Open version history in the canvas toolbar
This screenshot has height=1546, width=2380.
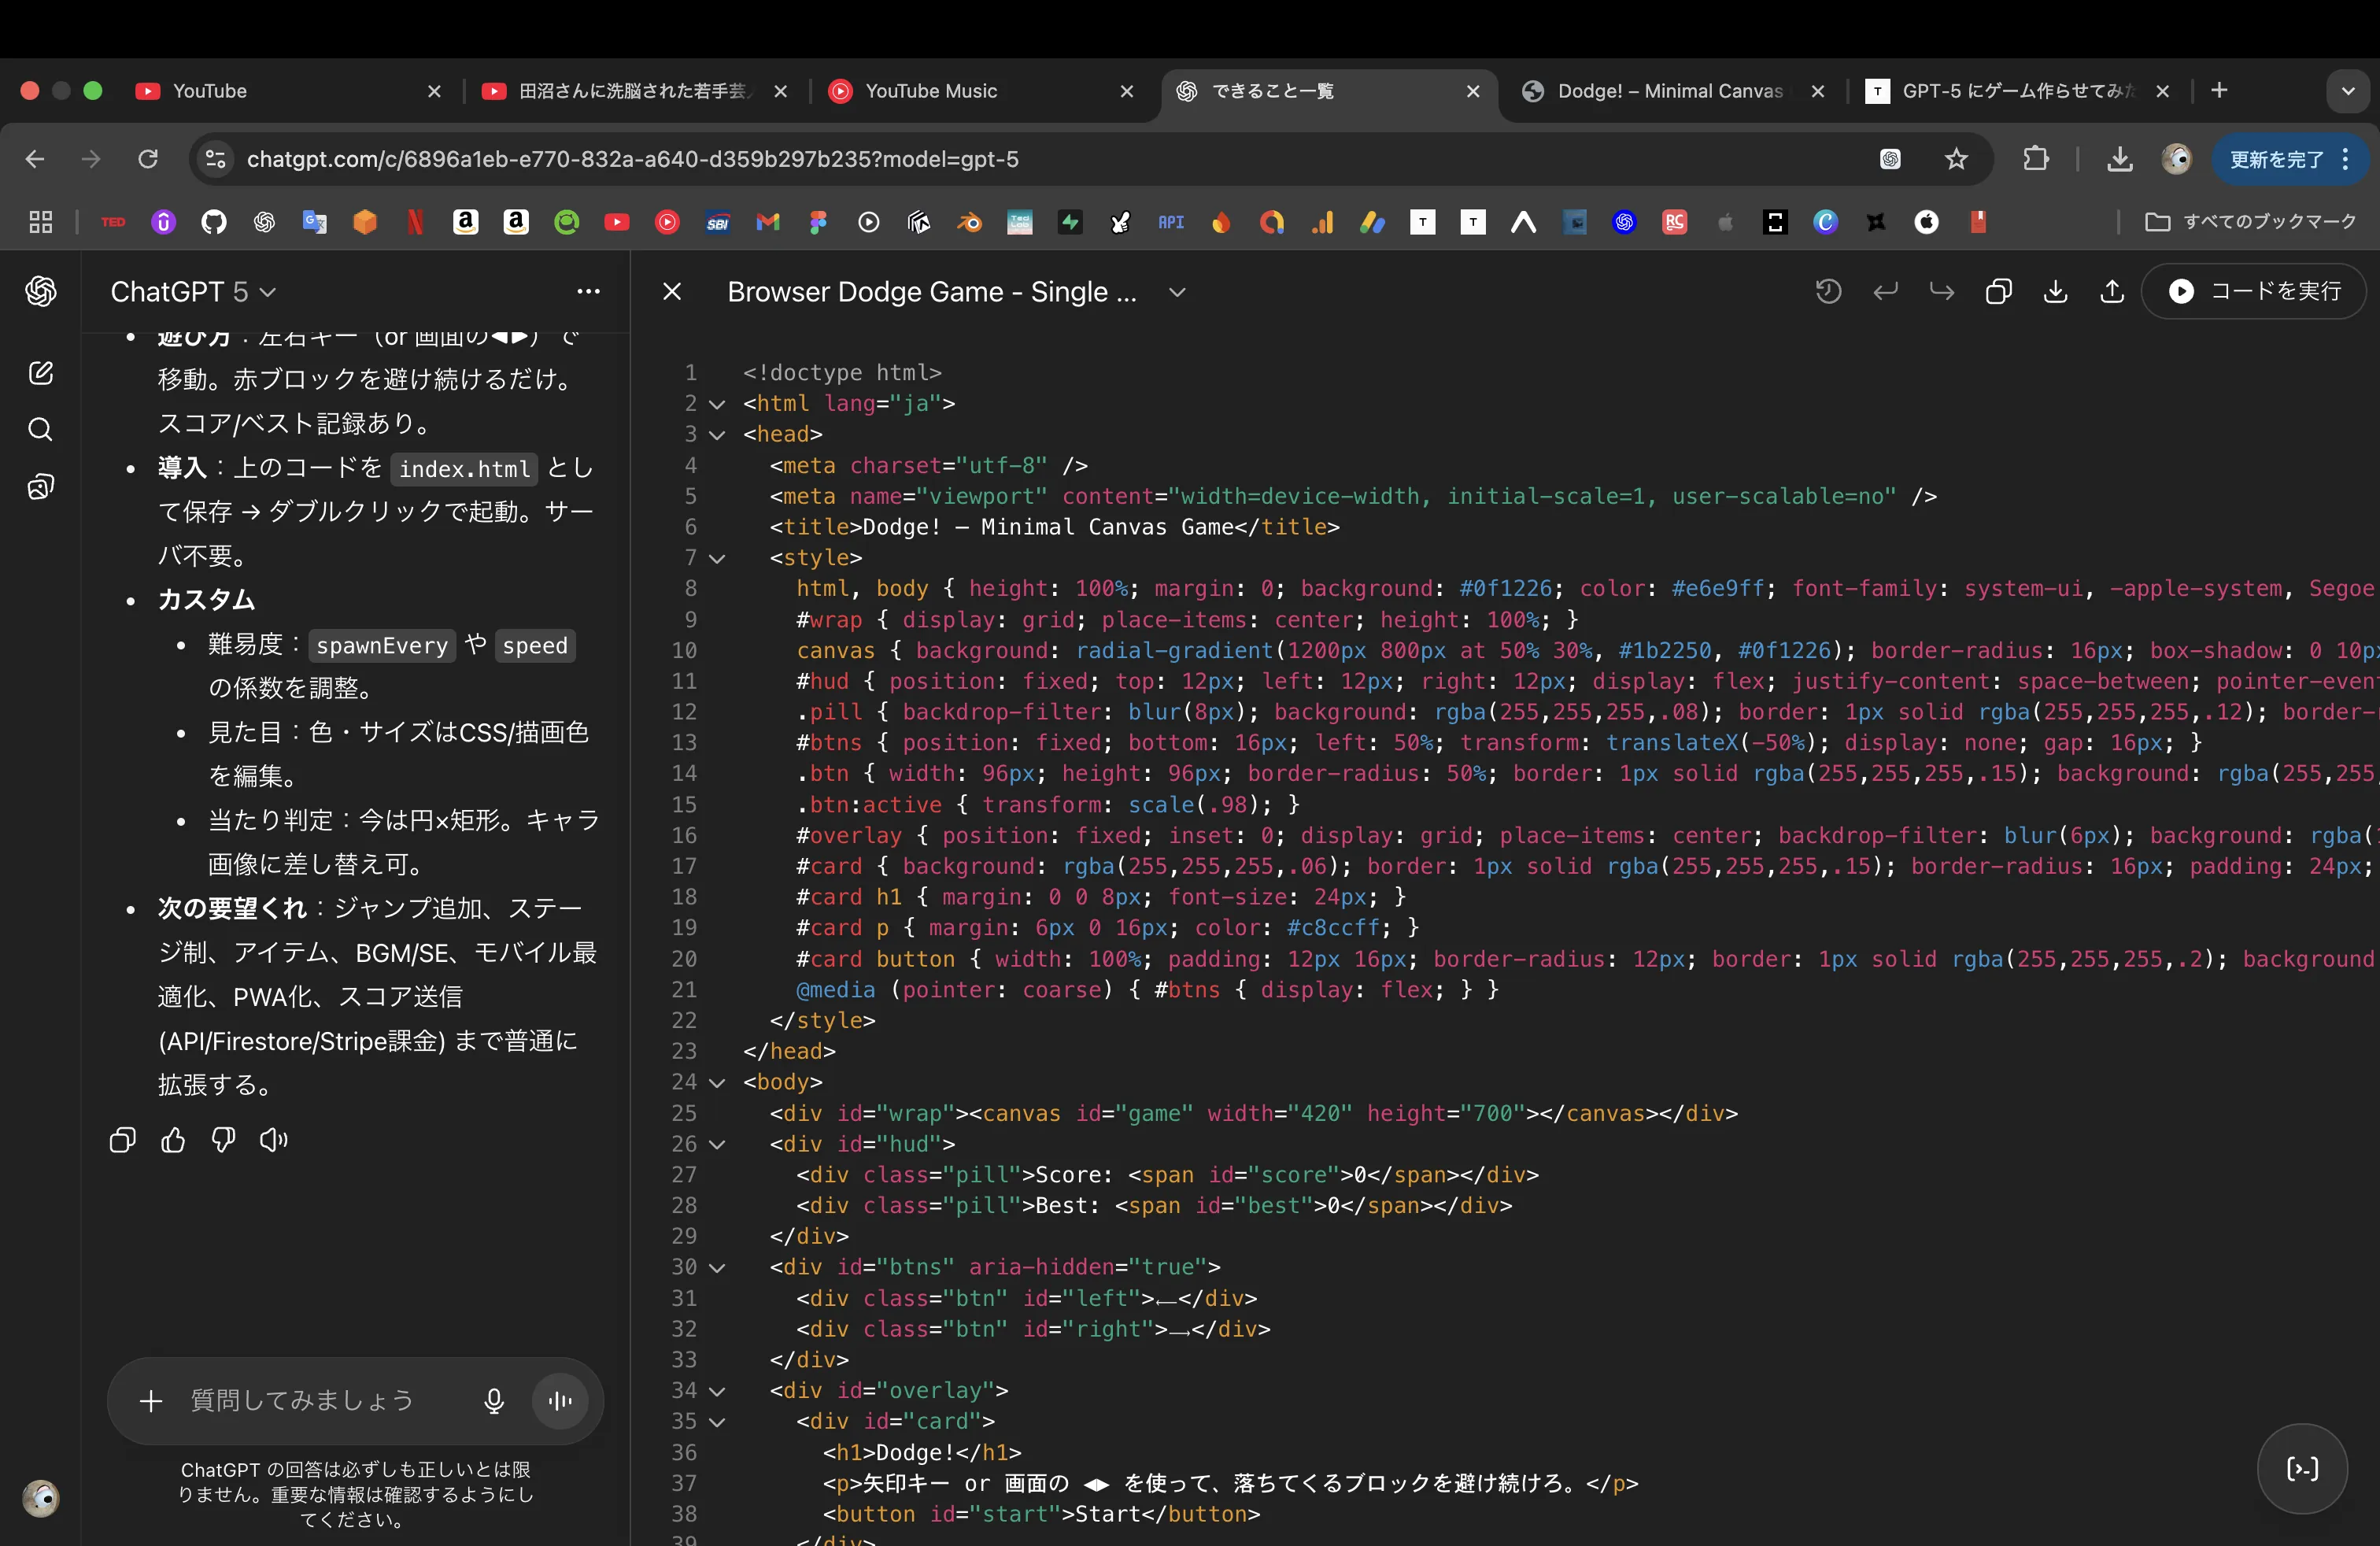point(1828,292)
